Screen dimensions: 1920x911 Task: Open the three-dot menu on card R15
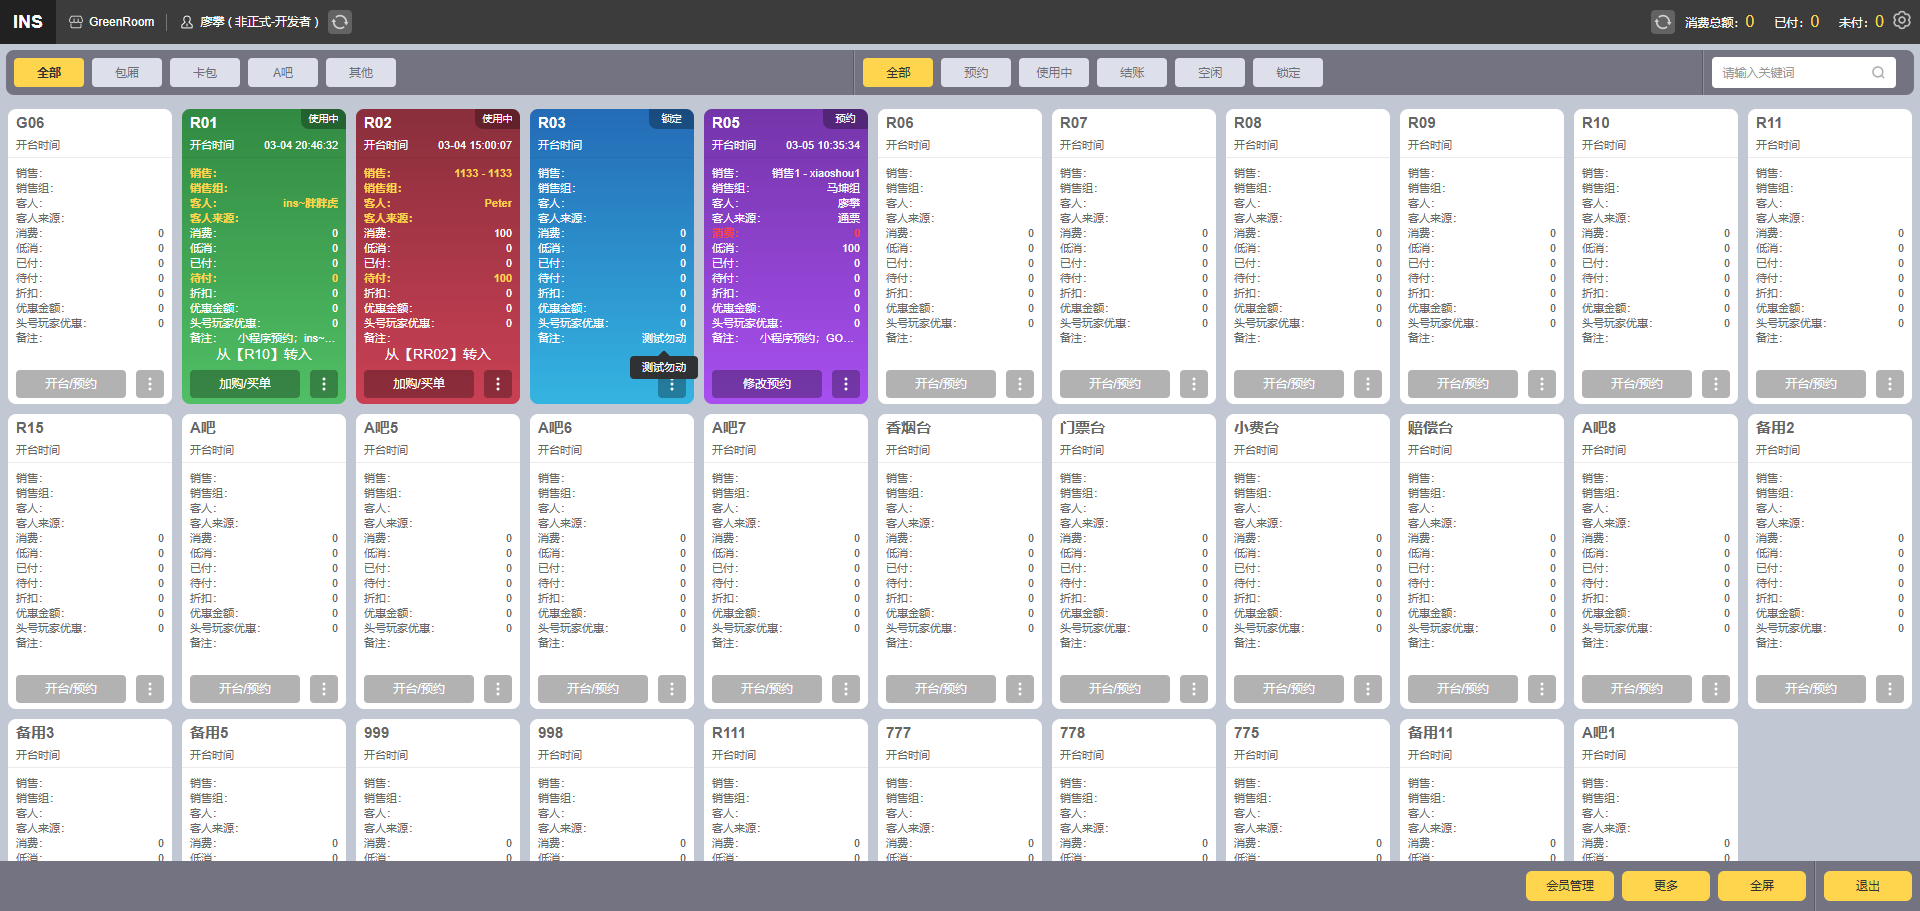tap(150, 689)
